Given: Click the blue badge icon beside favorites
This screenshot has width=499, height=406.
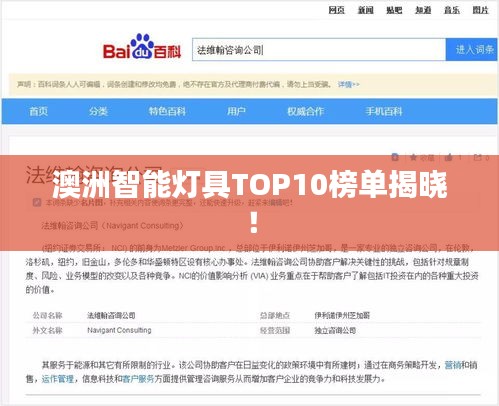Looking at the screenshot, I should pyautogui.click(x=395, y=157).
